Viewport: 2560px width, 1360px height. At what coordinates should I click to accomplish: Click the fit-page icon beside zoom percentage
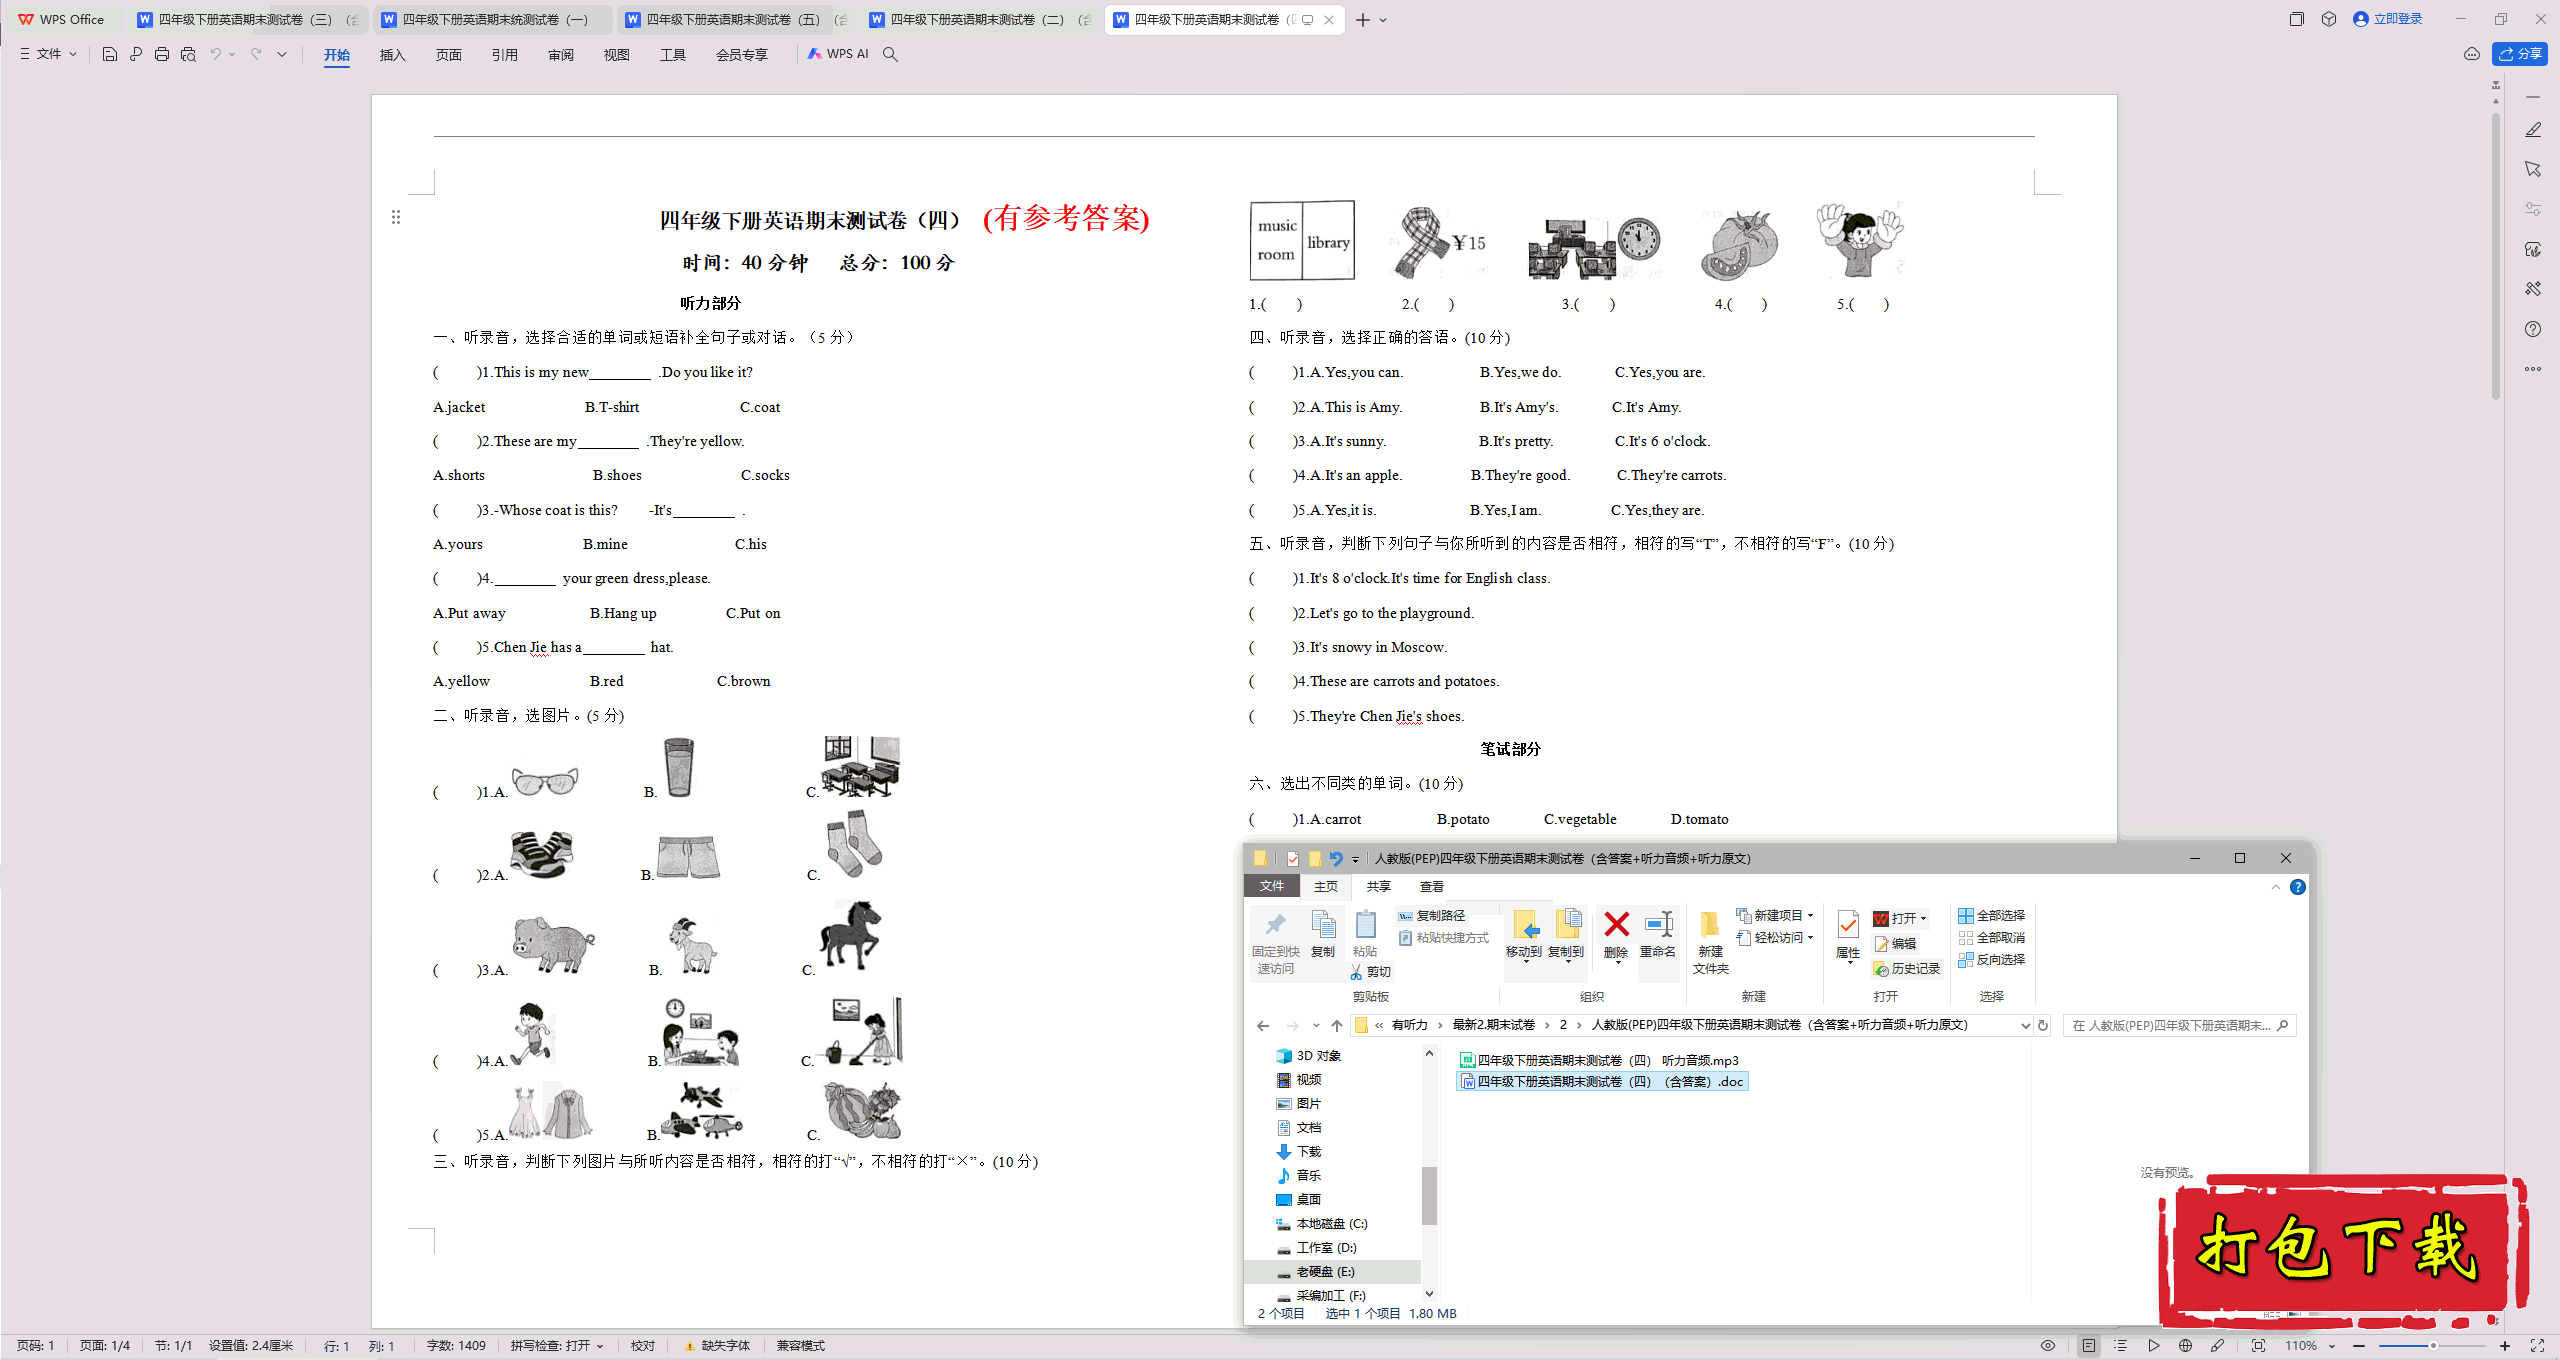pos(2258,1346)
